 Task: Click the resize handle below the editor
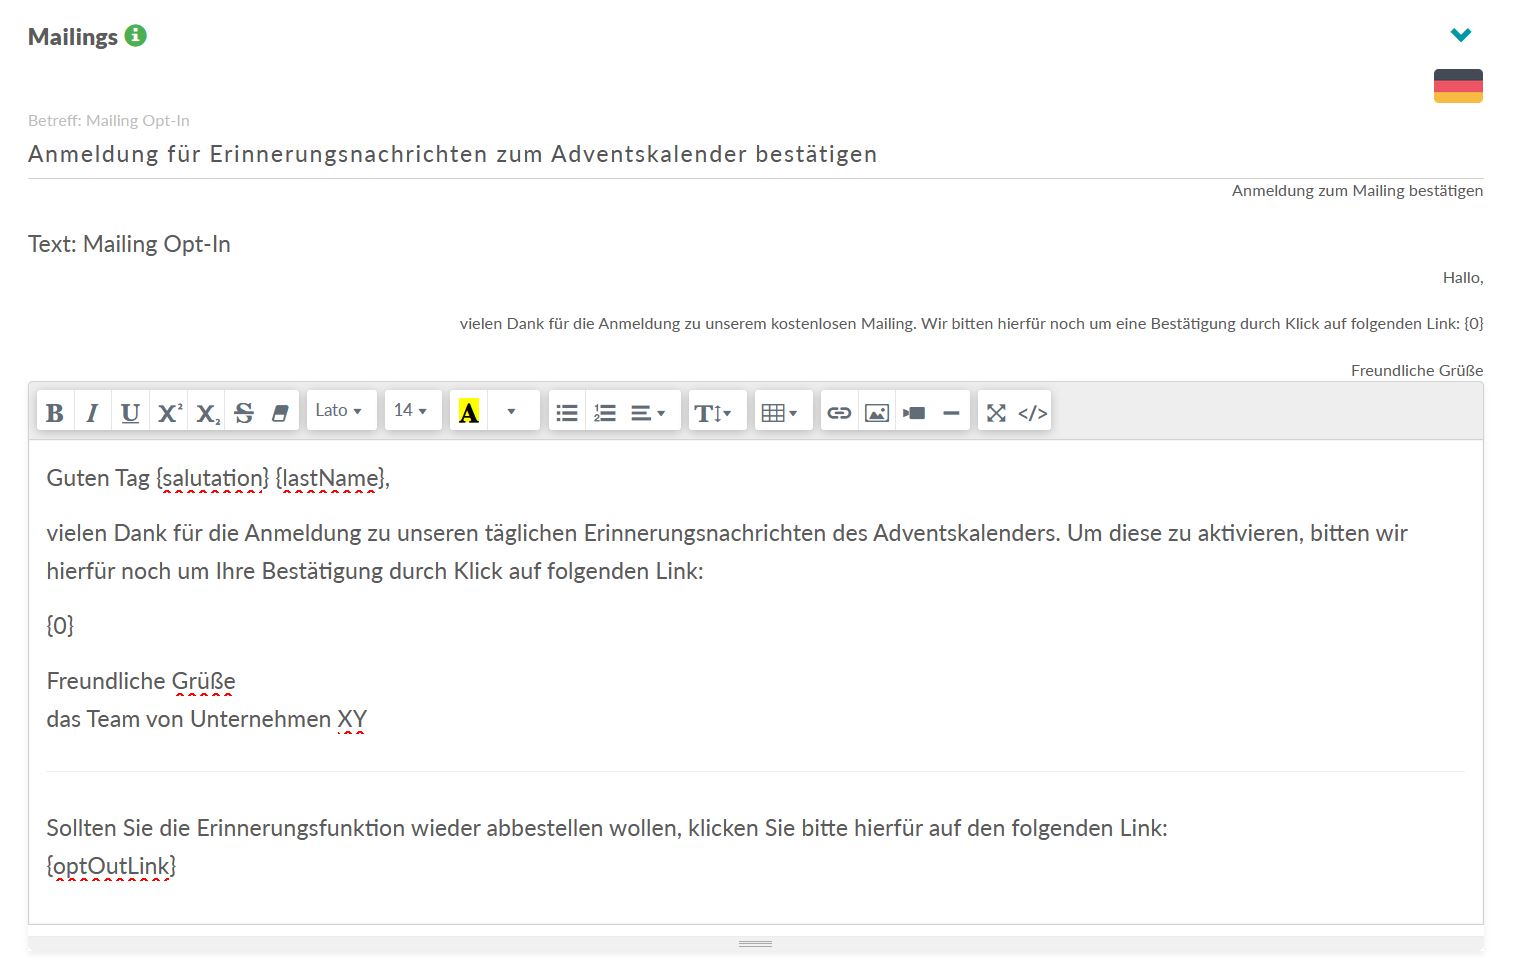(755, 943)
